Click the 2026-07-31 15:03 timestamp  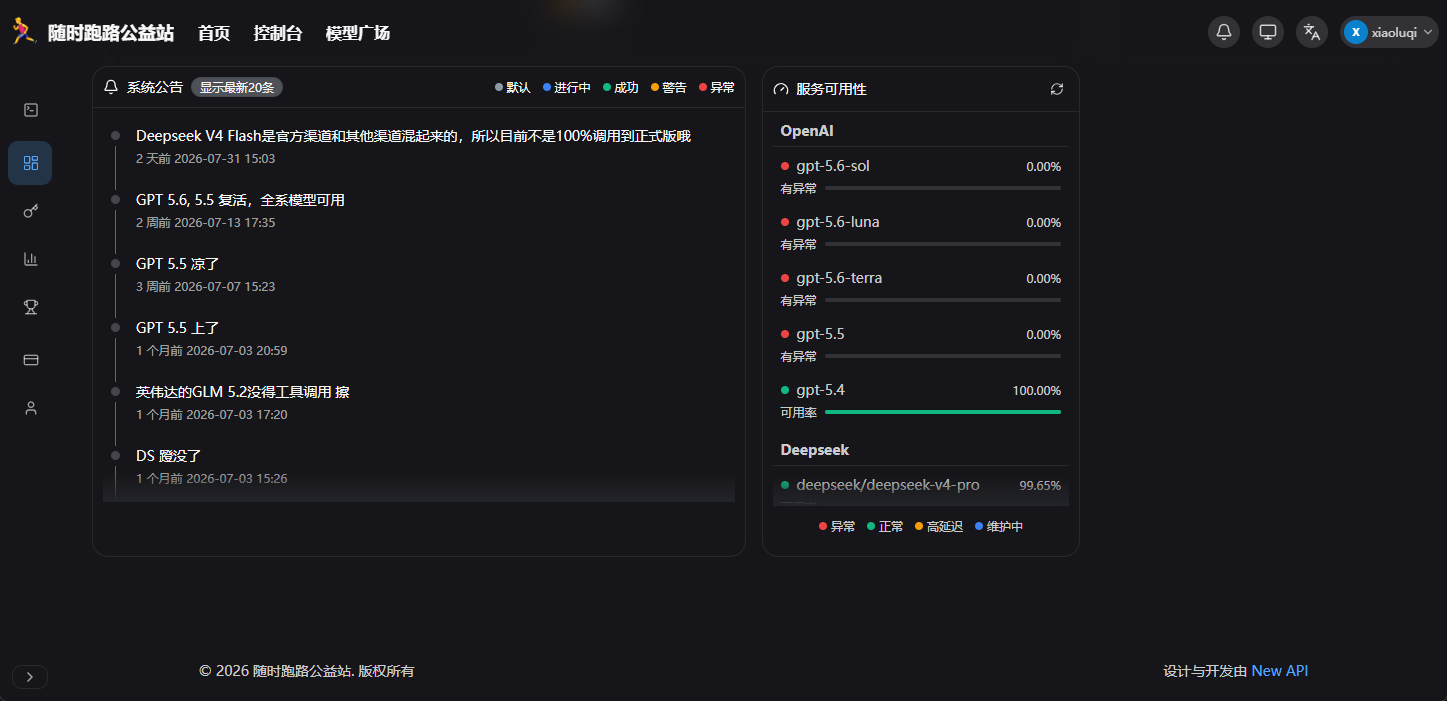(224, 158)
